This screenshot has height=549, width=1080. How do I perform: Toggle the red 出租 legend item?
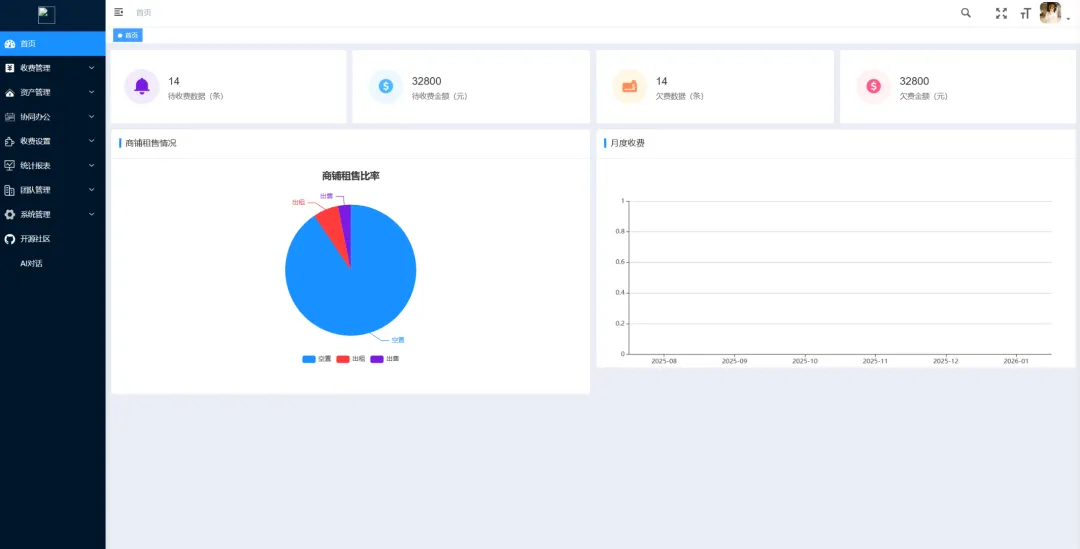pos(351,359)
